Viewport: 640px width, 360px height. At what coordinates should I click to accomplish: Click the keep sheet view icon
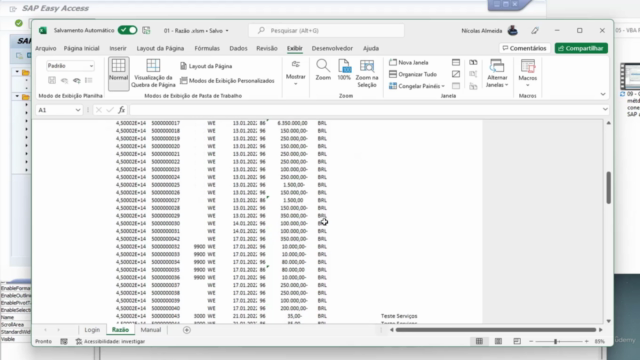point(52,80)
